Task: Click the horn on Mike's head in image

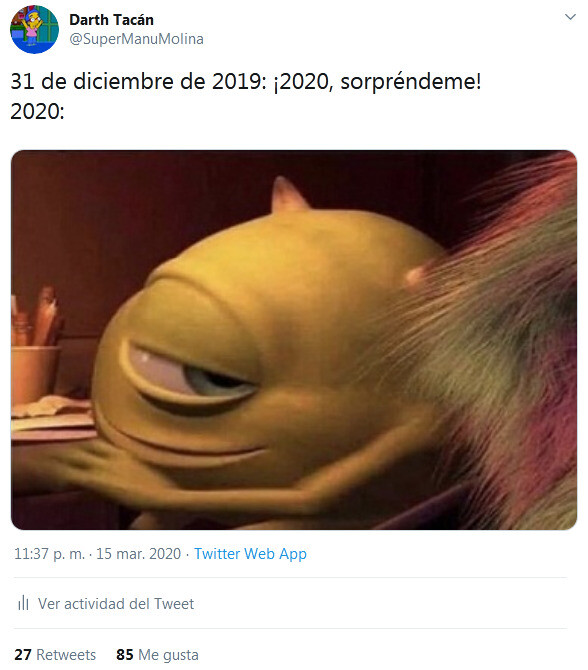Action: click(285, 194)
